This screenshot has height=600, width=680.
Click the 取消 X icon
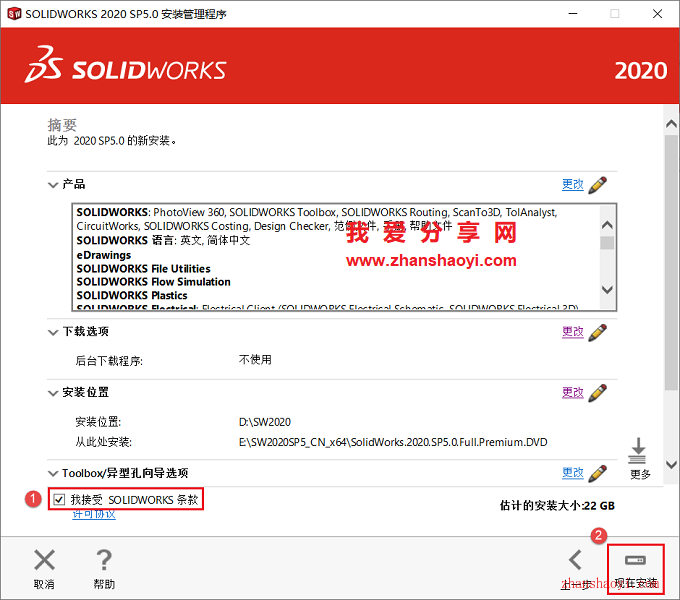tap(44, 560)
